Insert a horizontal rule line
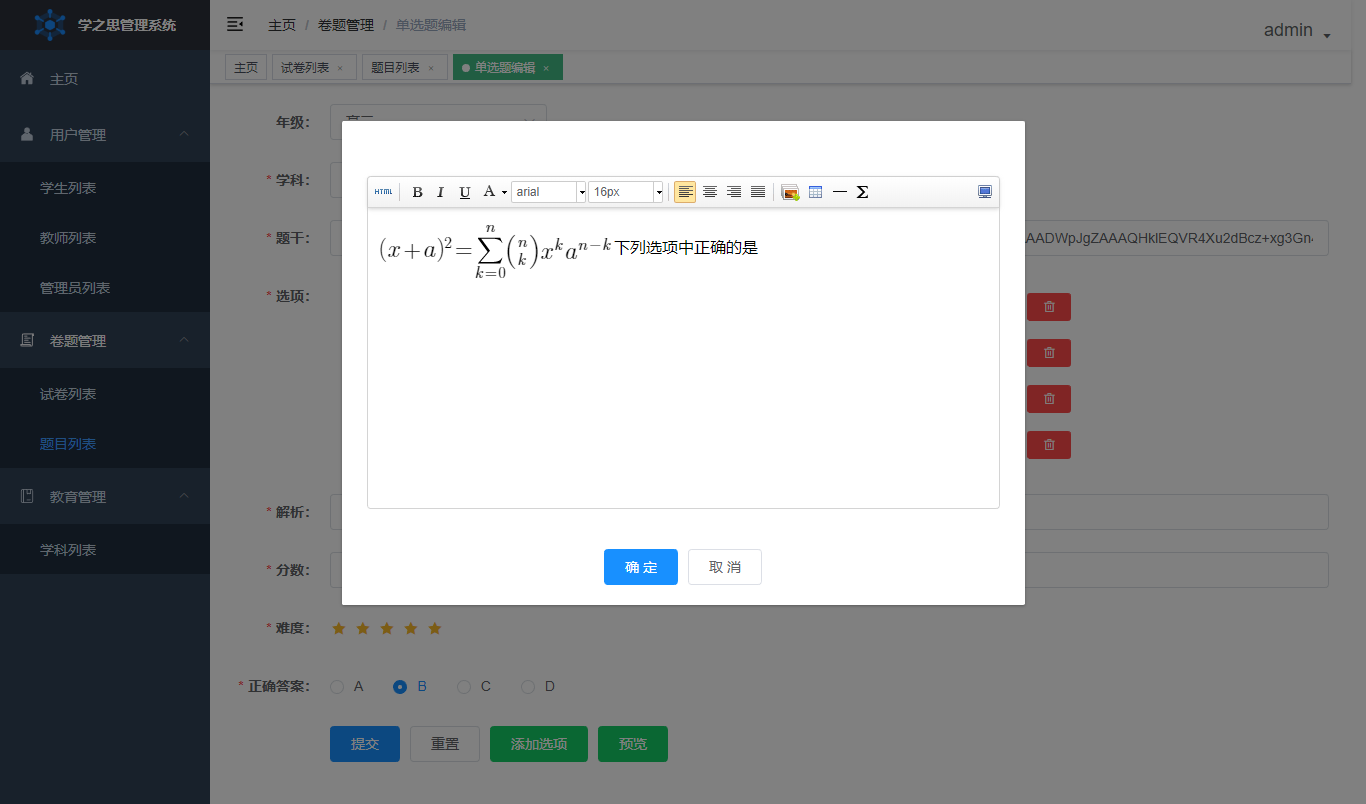The image size is (1366, 804). [x=839, y=192]
